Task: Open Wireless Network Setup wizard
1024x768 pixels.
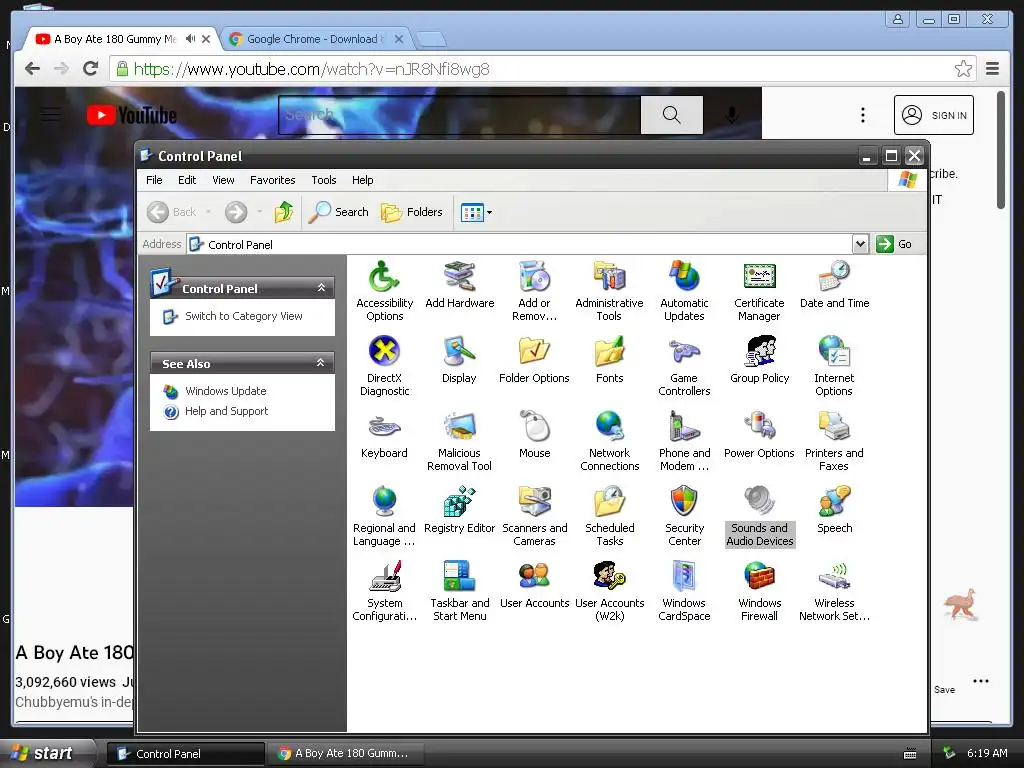Action: [x=834, y=592]
